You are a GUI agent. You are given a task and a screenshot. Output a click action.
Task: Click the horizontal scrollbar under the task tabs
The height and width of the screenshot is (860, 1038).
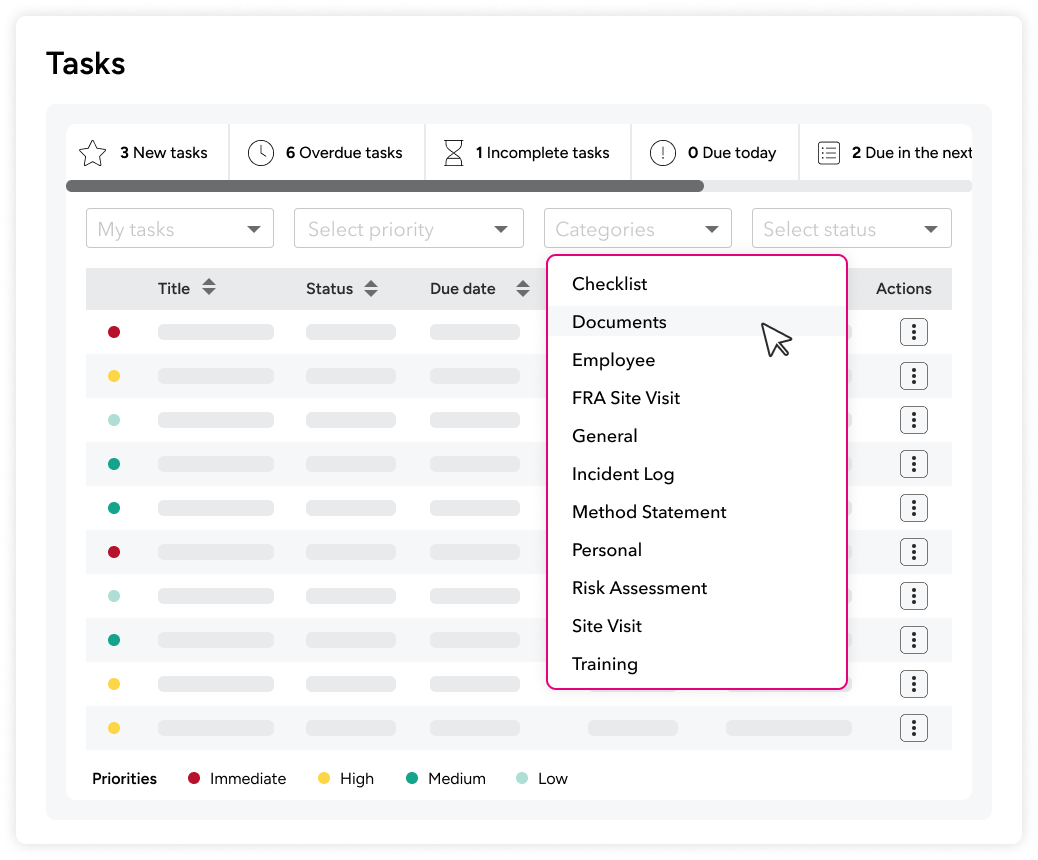[385, 186]
